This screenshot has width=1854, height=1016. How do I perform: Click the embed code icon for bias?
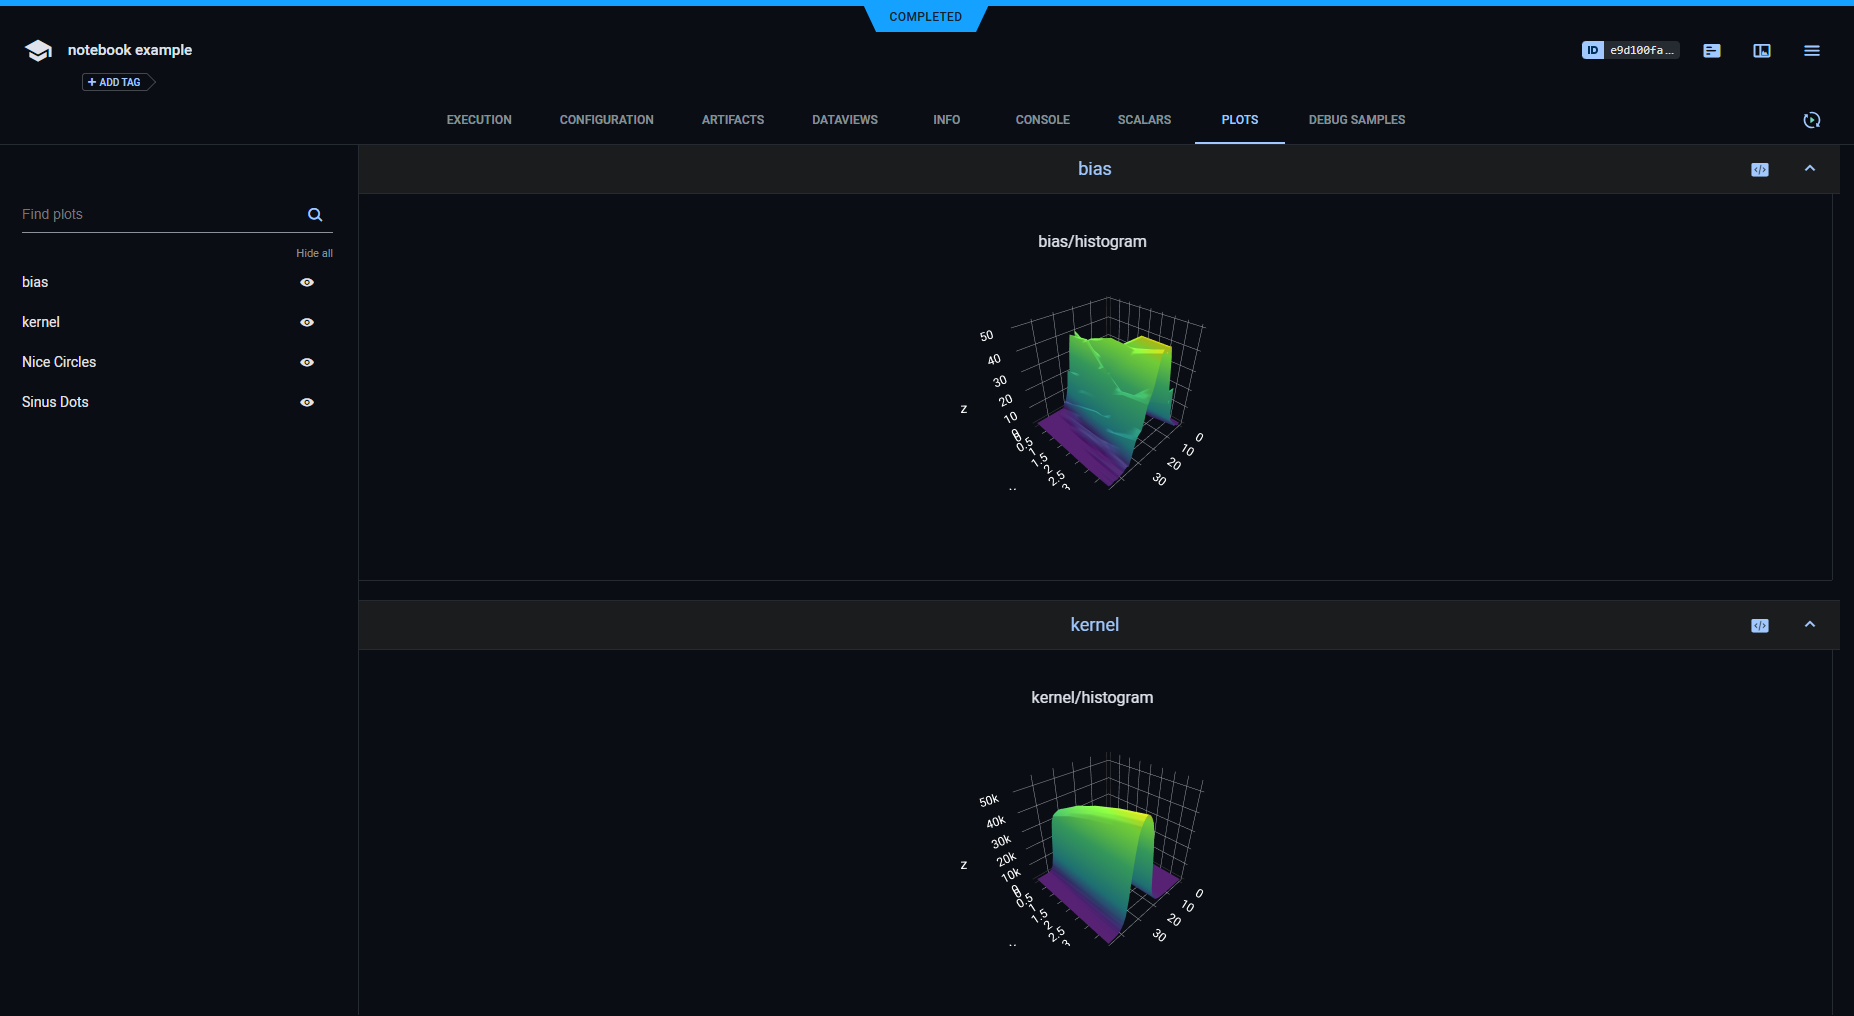pyautogui.click(x=1759, y=170)
